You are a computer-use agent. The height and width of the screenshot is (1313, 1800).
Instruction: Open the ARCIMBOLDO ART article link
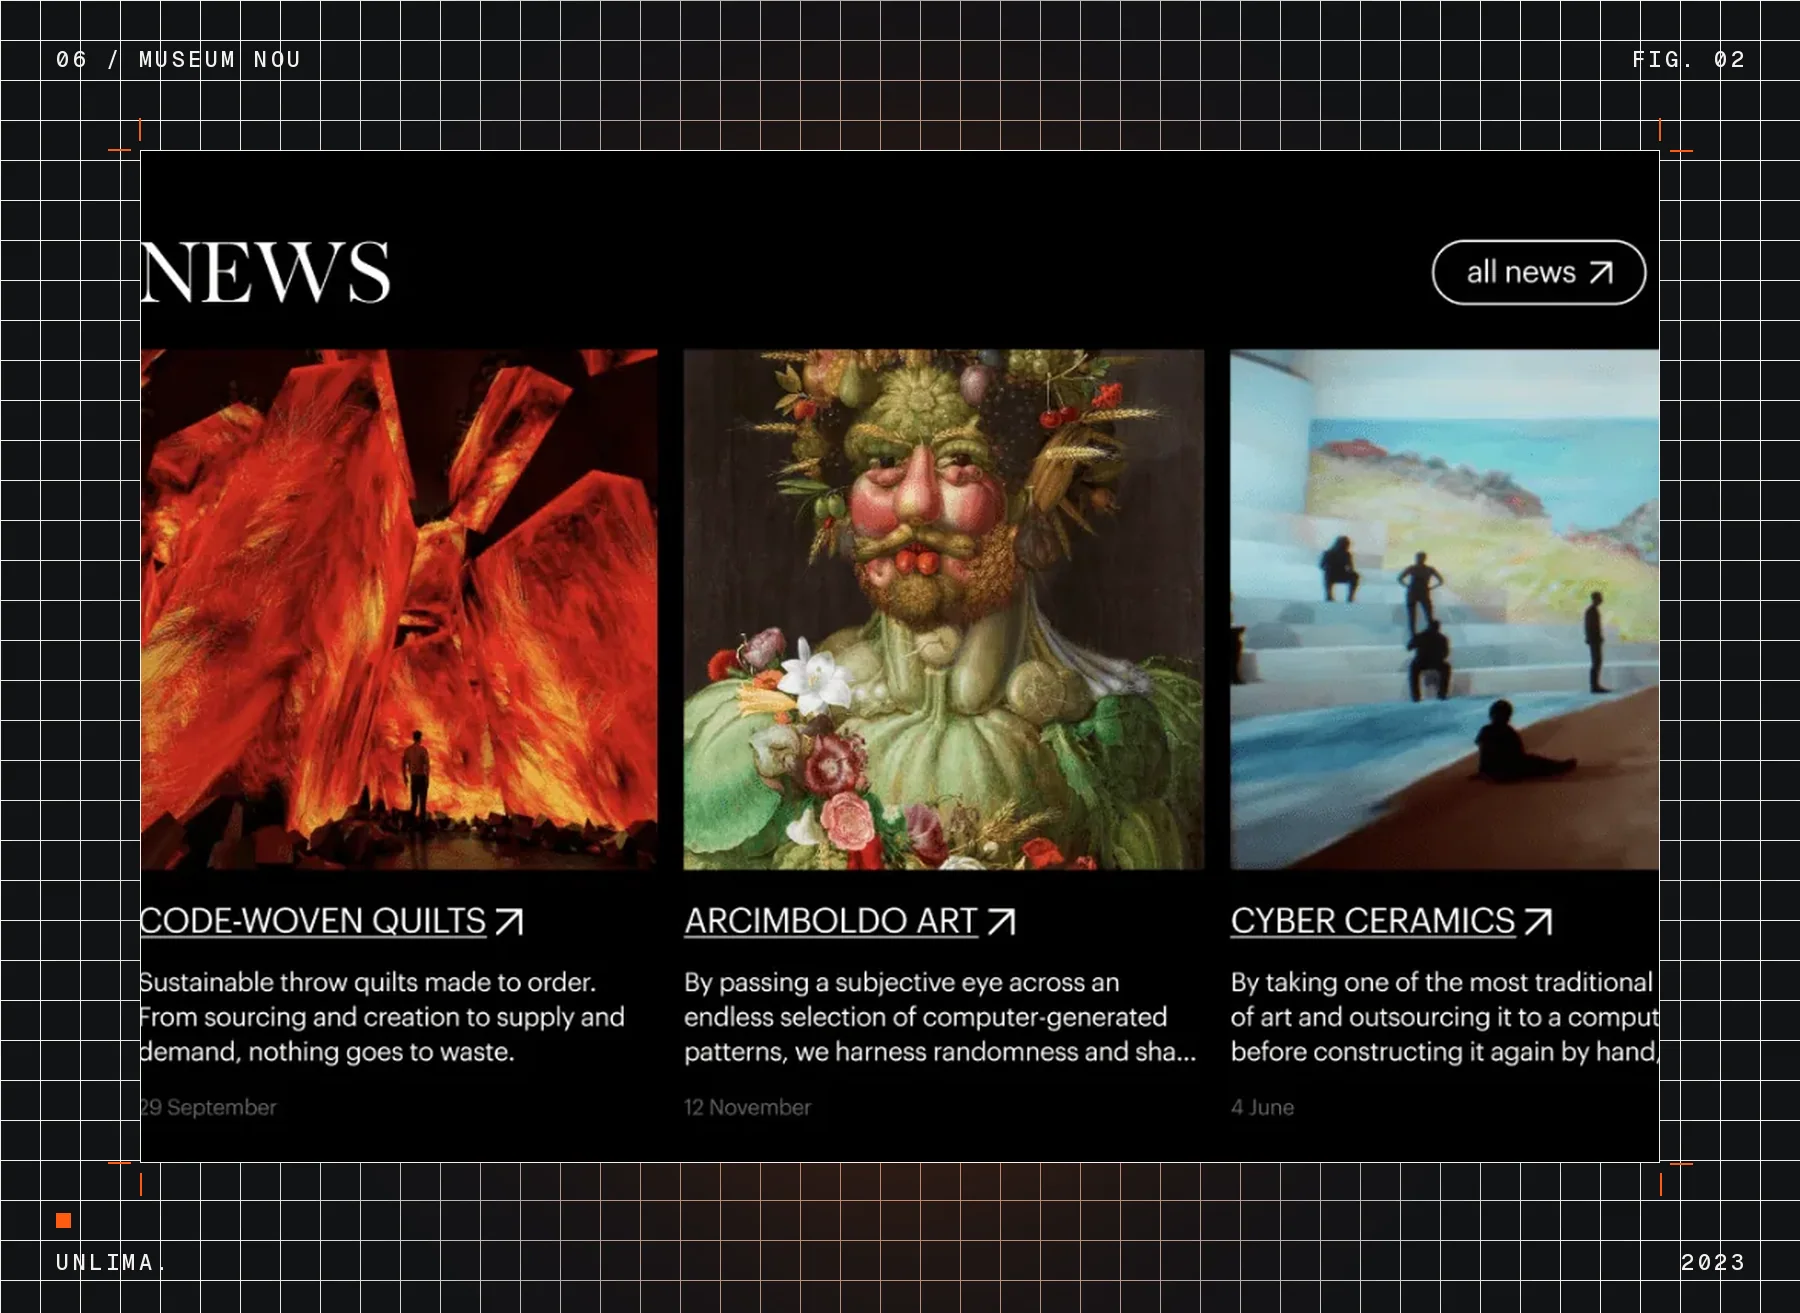coord(831,921)
